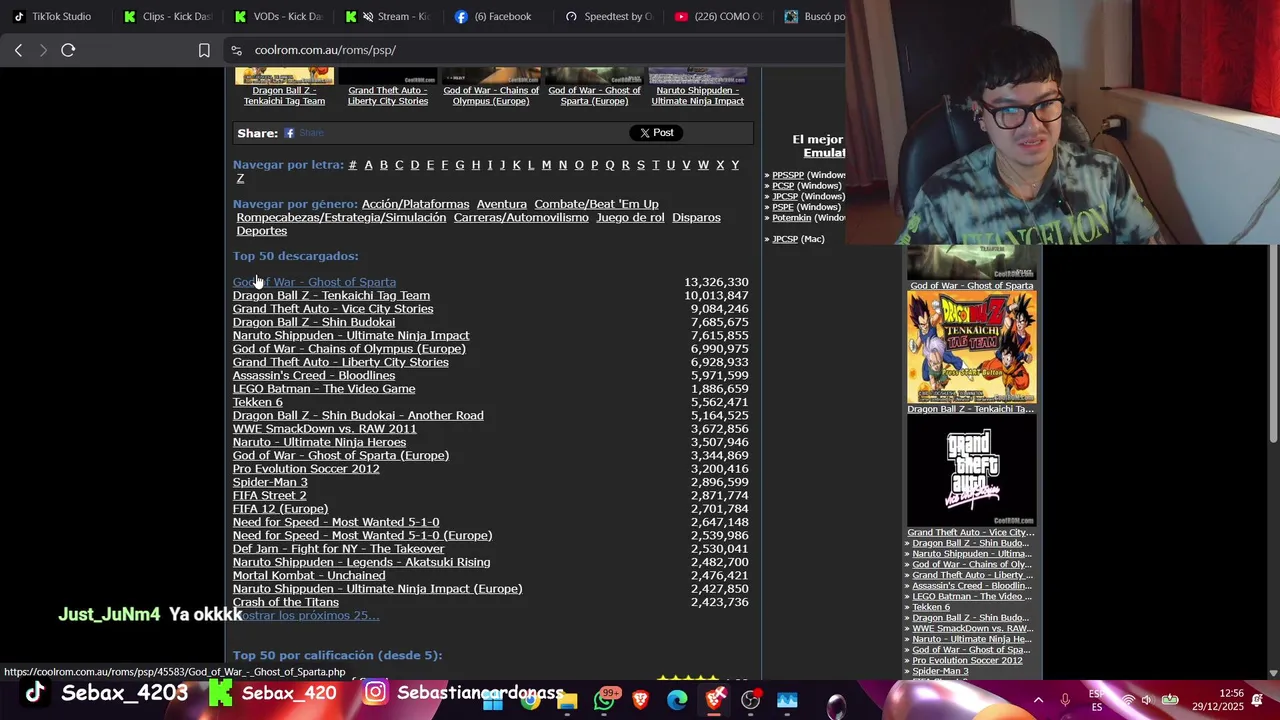
Task: Open the Windows Start menu
Action: pos(493,700)
